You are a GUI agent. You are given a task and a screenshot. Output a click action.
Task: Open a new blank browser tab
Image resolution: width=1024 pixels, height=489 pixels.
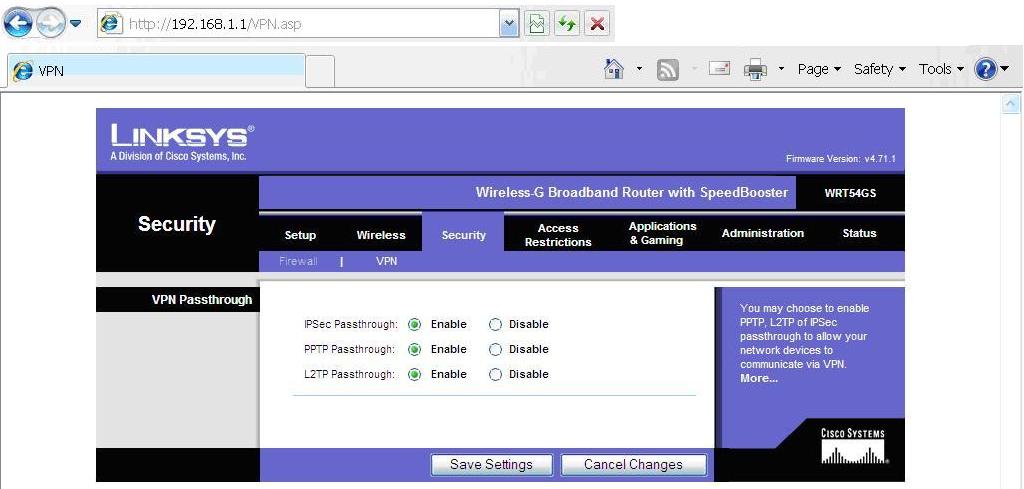pos(320,71)
